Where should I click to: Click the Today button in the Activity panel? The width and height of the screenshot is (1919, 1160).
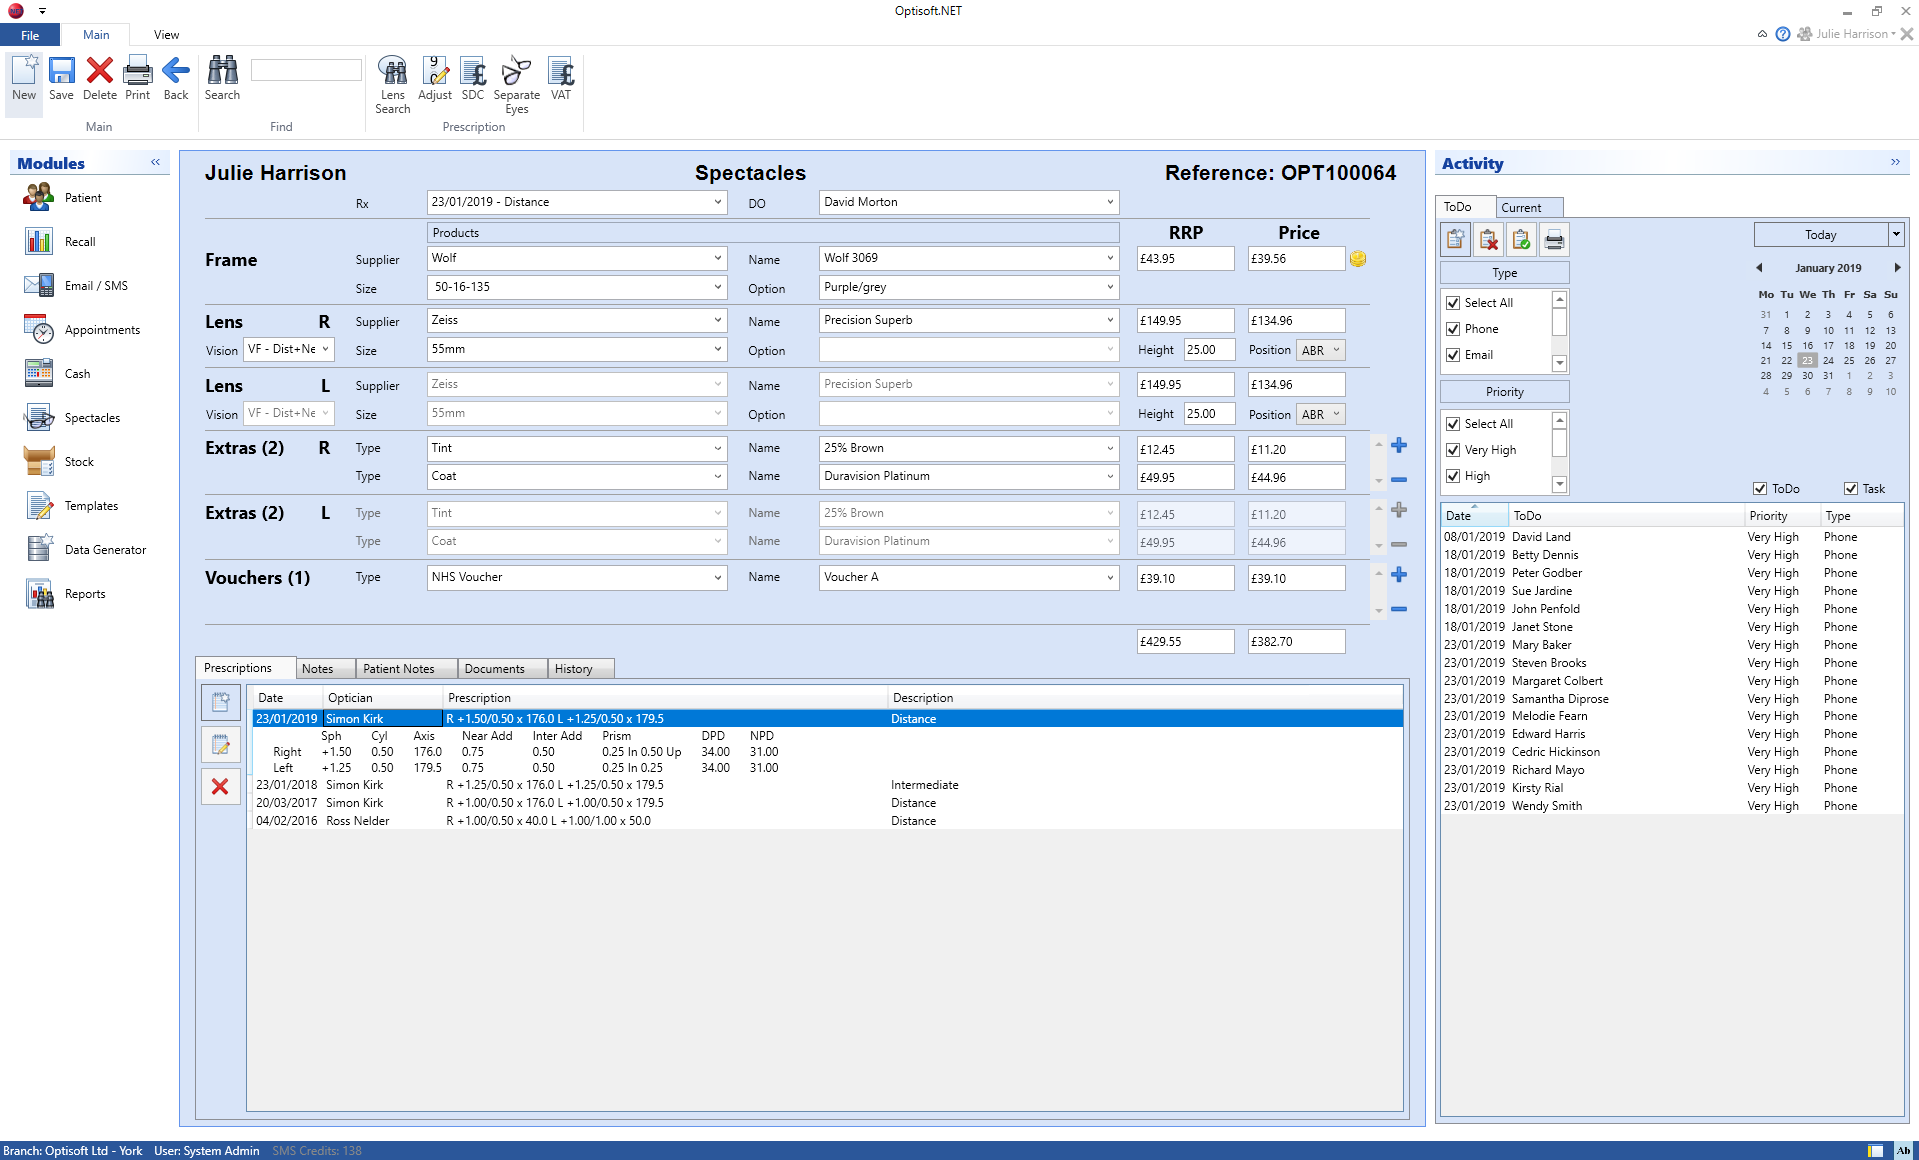(1820, 234)
